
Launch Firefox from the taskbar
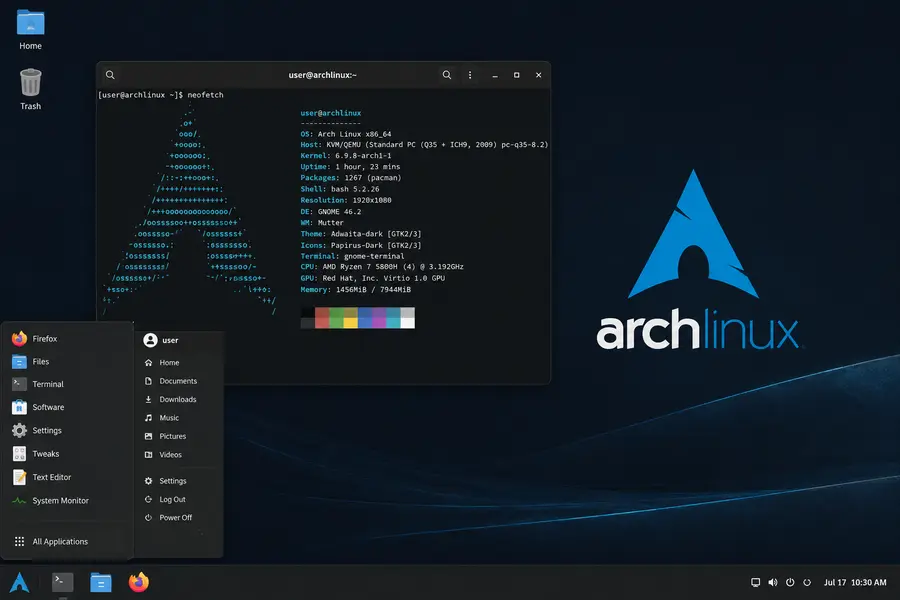pyautogui.click(x=138, y=582)
